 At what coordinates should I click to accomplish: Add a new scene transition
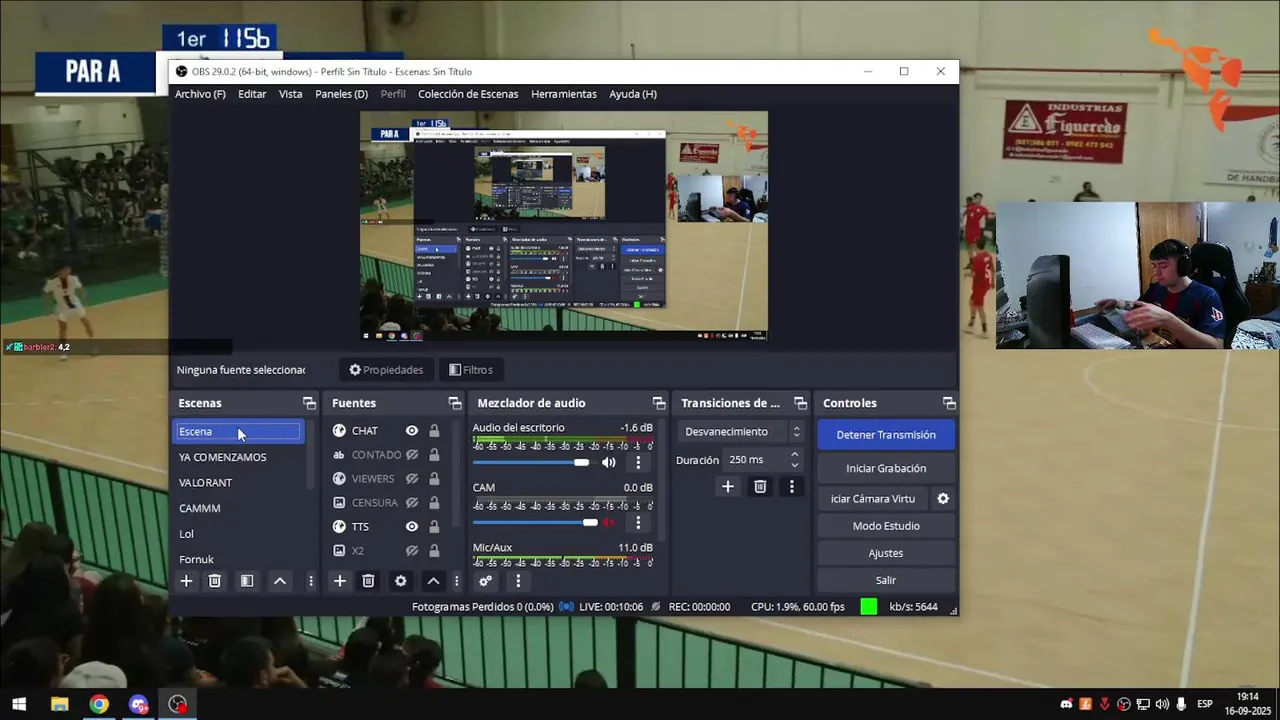click(728, 487)
